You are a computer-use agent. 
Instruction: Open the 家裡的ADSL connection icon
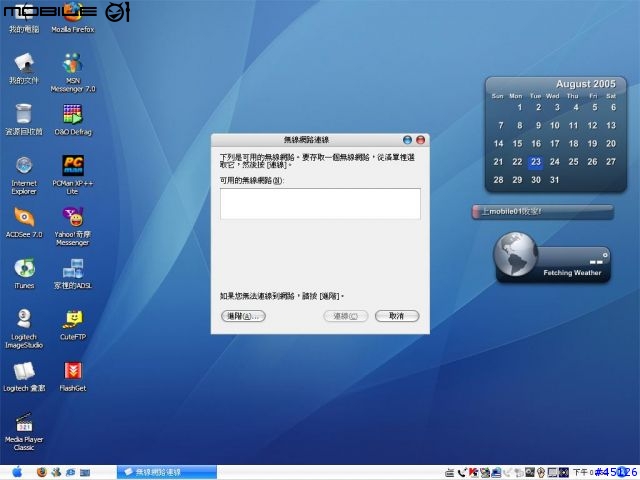coord(73,273)
